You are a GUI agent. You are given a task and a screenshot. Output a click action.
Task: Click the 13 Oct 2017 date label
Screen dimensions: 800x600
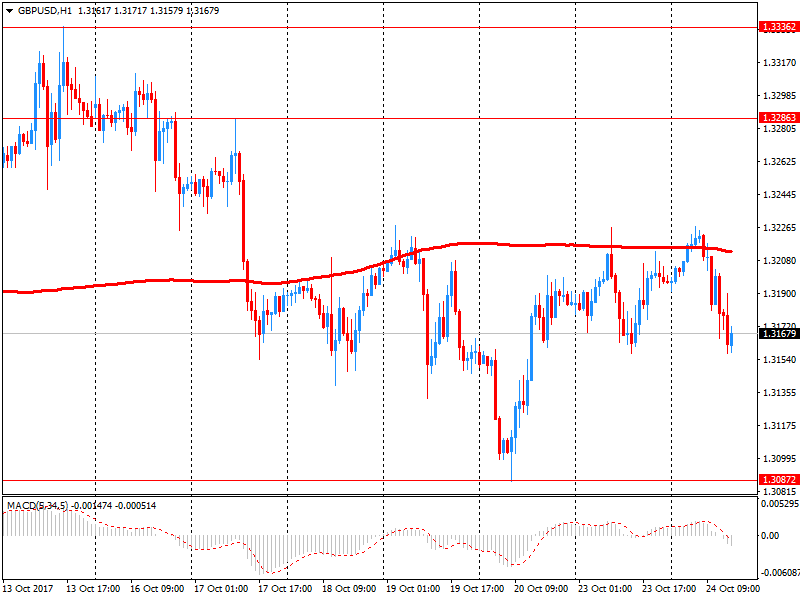pyautogui.click(x=28, y=589)
